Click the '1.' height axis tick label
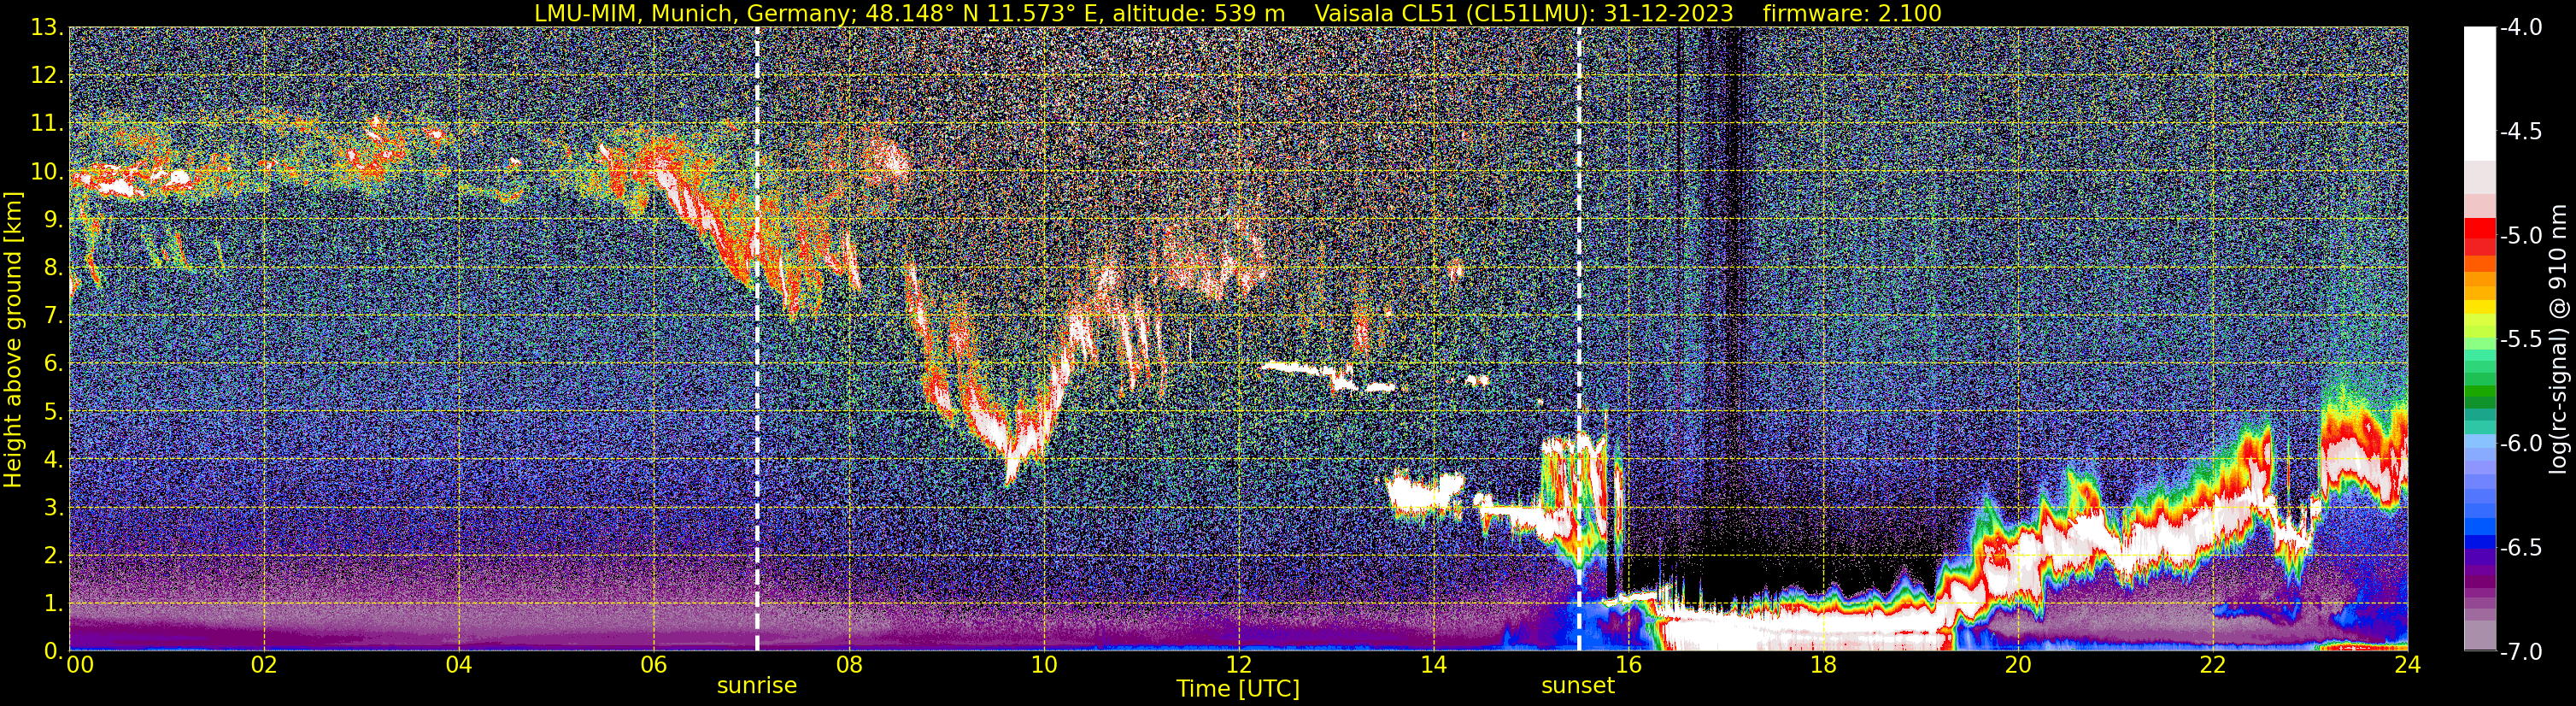 coord(53,603)
